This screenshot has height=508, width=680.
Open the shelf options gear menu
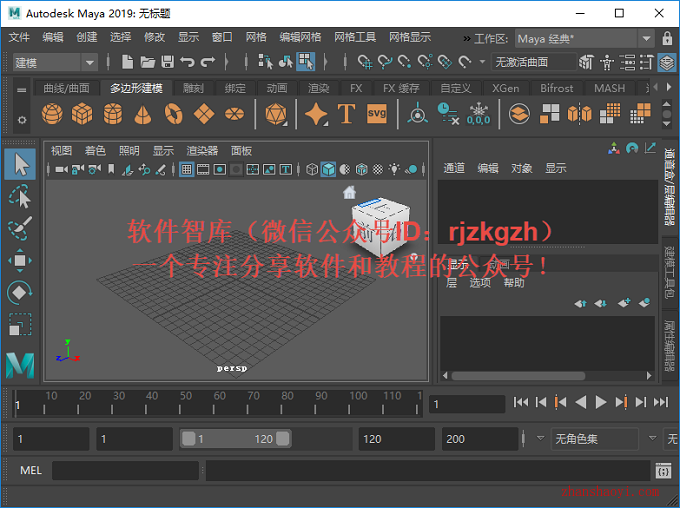coord(22,119)
